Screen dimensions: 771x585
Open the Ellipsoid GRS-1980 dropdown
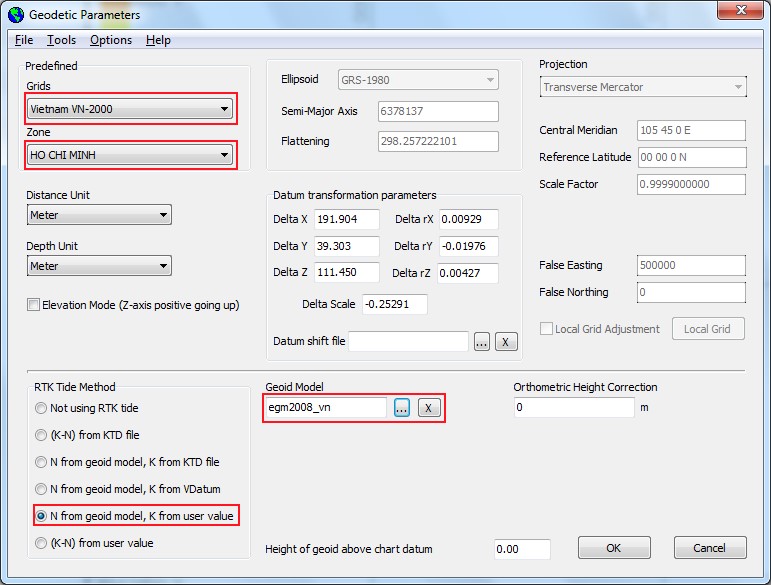[x=418, y=80]
